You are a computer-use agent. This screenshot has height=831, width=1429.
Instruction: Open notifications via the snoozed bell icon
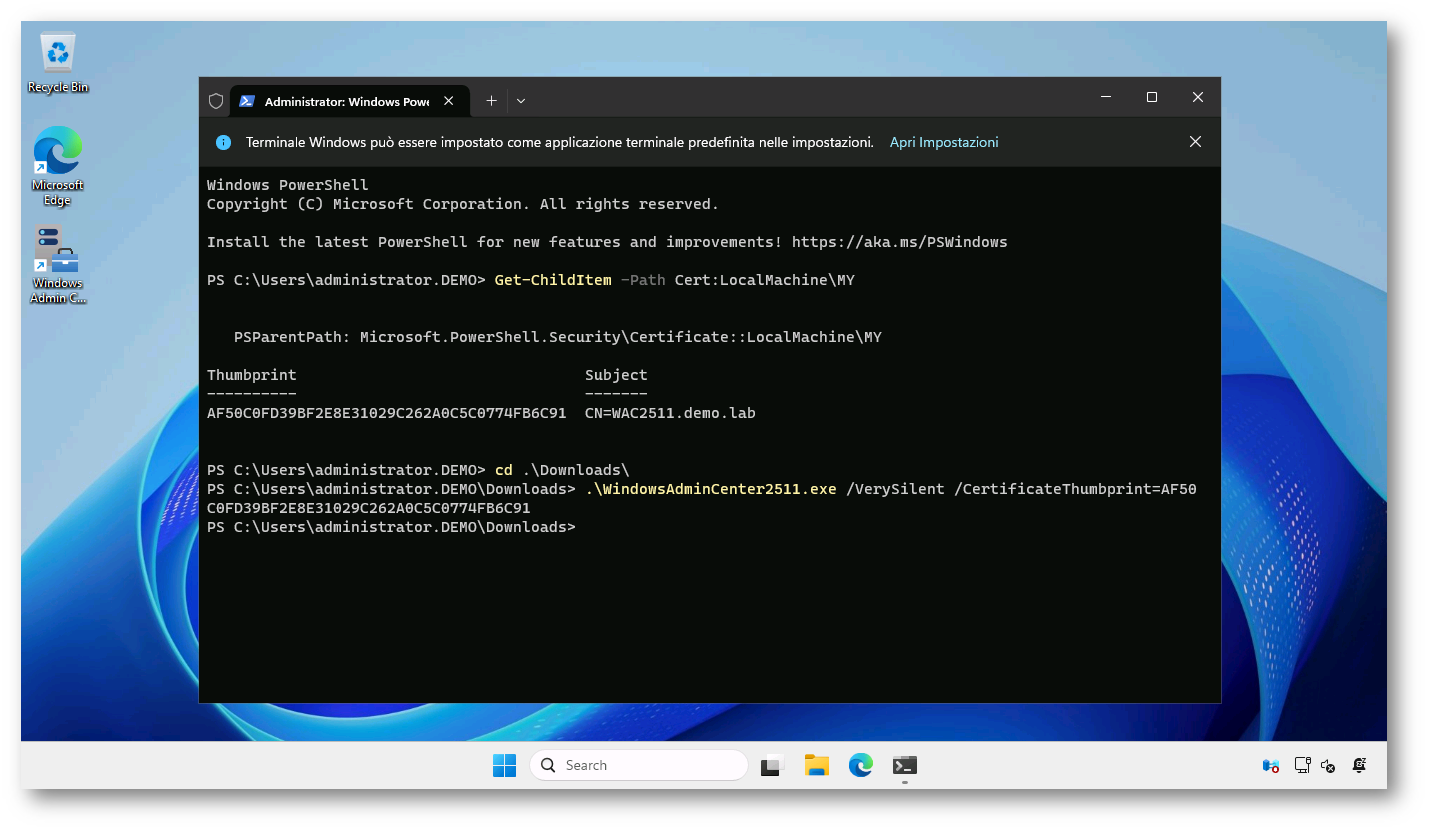coord(1359,766)
